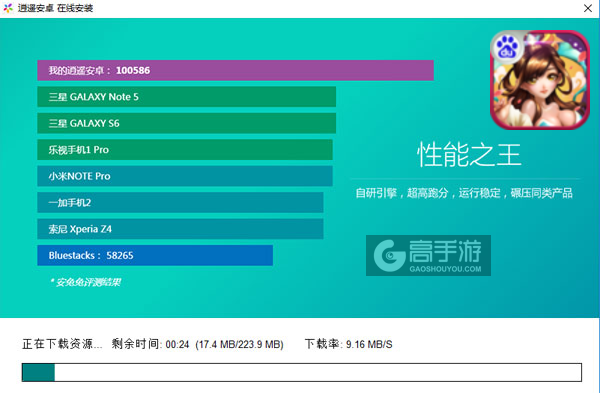Click the 性能之王 headline
600x393 pixels.
(x=469, y=155)
